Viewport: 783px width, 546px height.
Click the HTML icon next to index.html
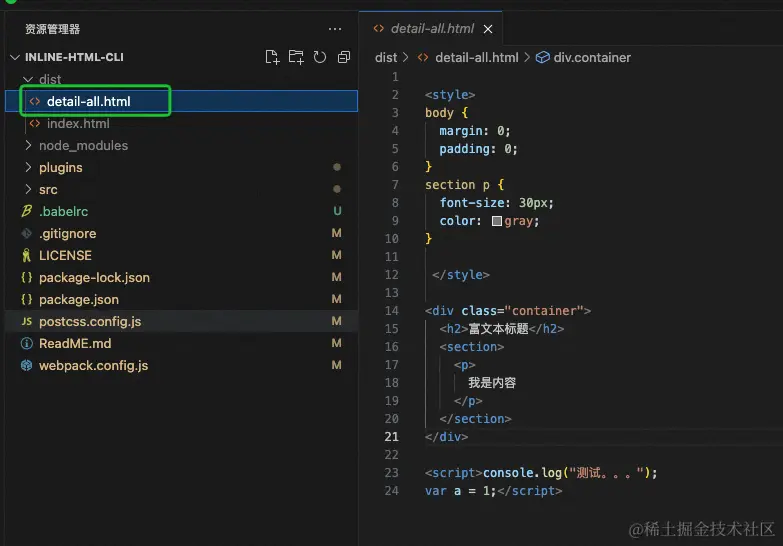[34, 123]
